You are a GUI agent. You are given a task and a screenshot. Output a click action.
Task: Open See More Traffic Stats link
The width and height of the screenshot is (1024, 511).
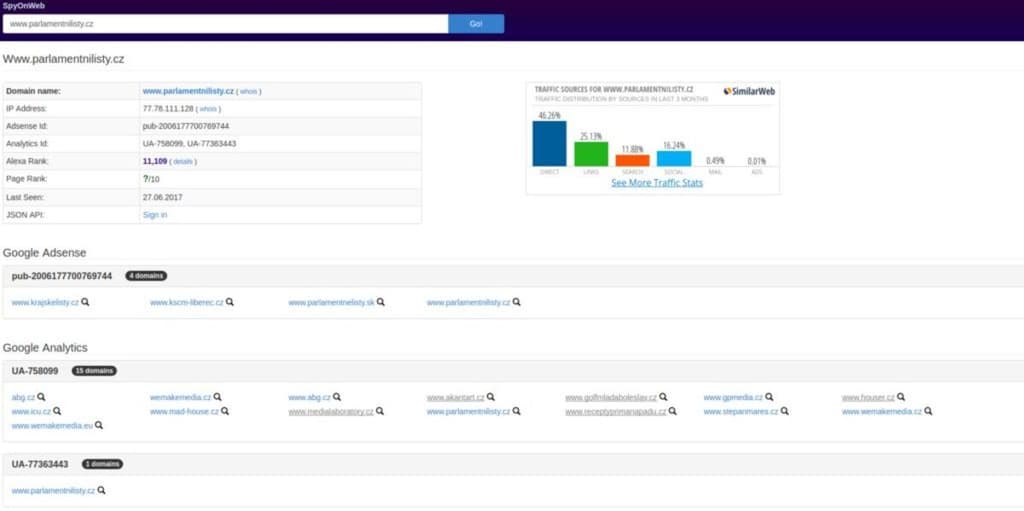(x=657, y=183)
